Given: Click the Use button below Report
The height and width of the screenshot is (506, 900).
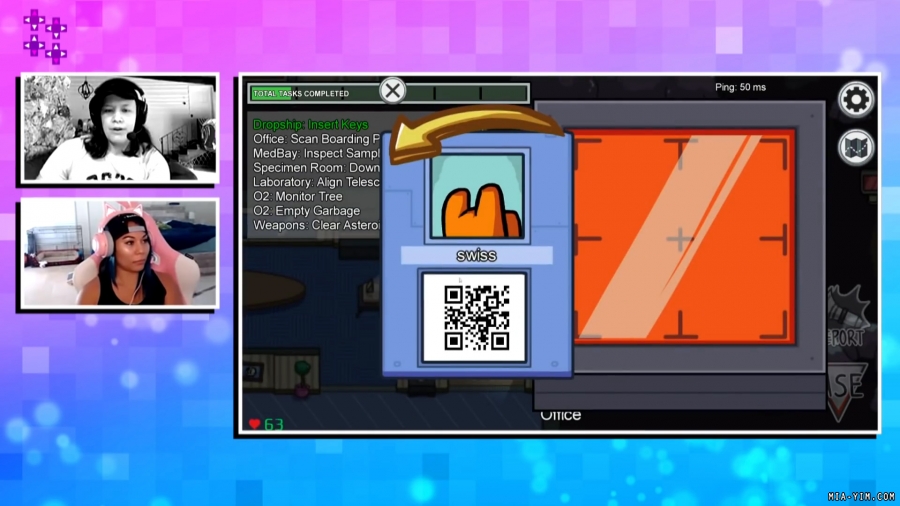Looking at the screenshot, I should pos(848,393).
